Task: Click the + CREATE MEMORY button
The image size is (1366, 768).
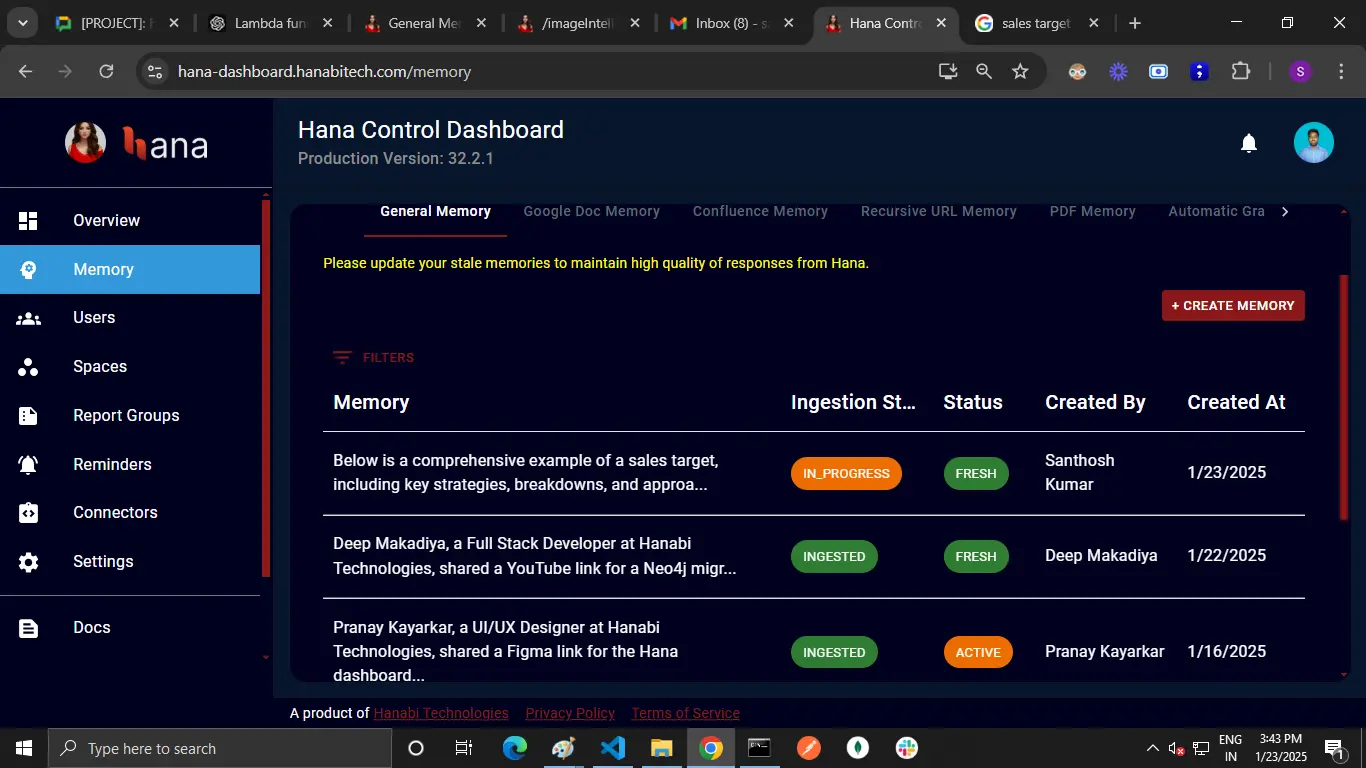Action: (x=1233, y=306)
